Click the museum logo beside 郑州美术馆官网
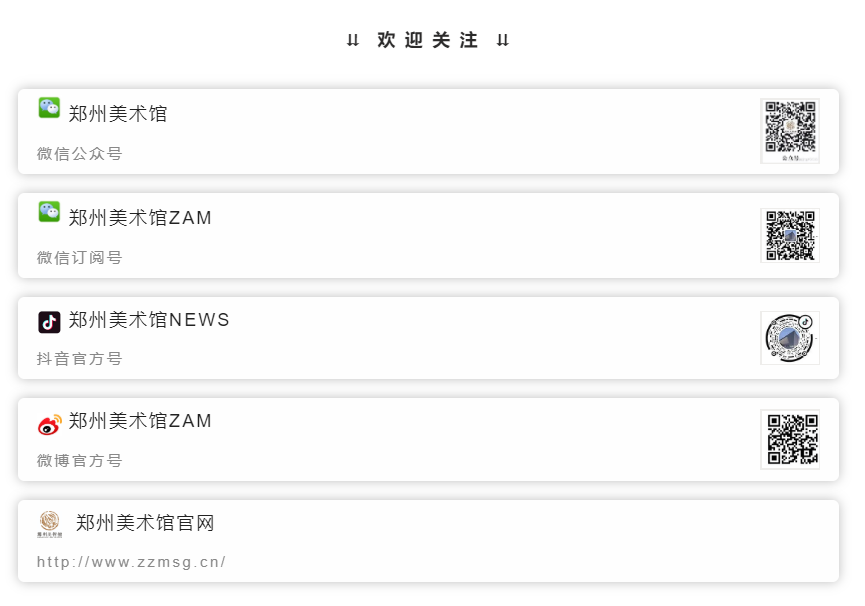Screen dimensions: 865x606 pos(49,524)
